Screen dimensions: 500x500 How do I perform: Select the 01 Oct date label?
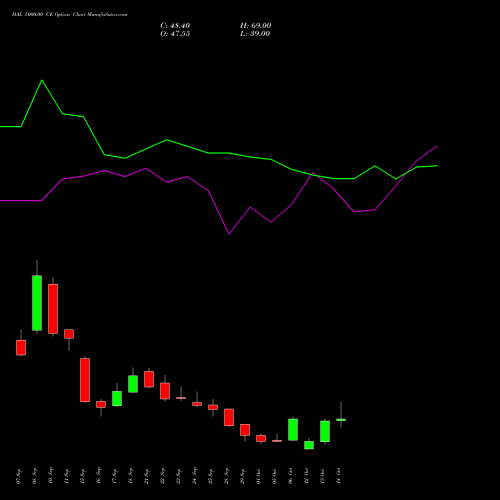(259, 476)
